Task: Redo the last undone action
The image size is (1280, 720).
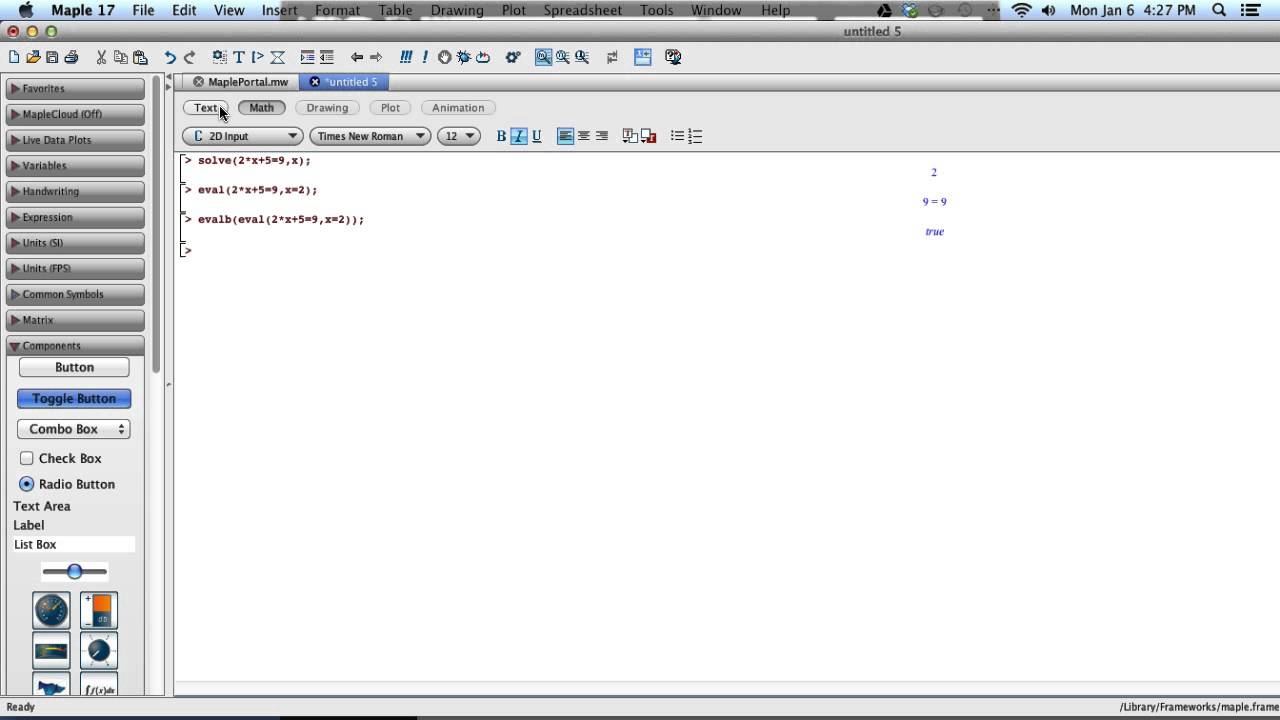Action: click(189, 57)
